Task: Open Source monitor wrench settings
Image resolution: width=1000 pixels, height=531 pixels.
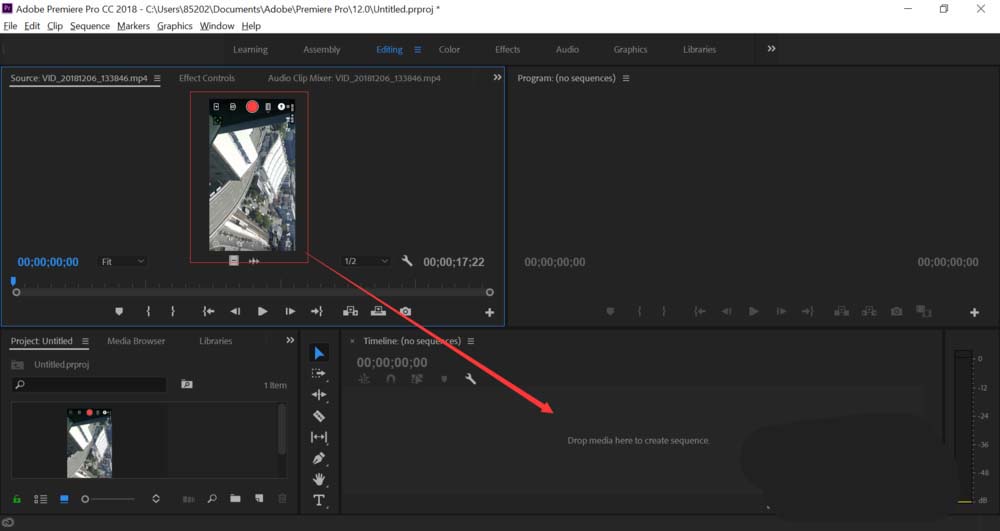Action: point(407,261)
